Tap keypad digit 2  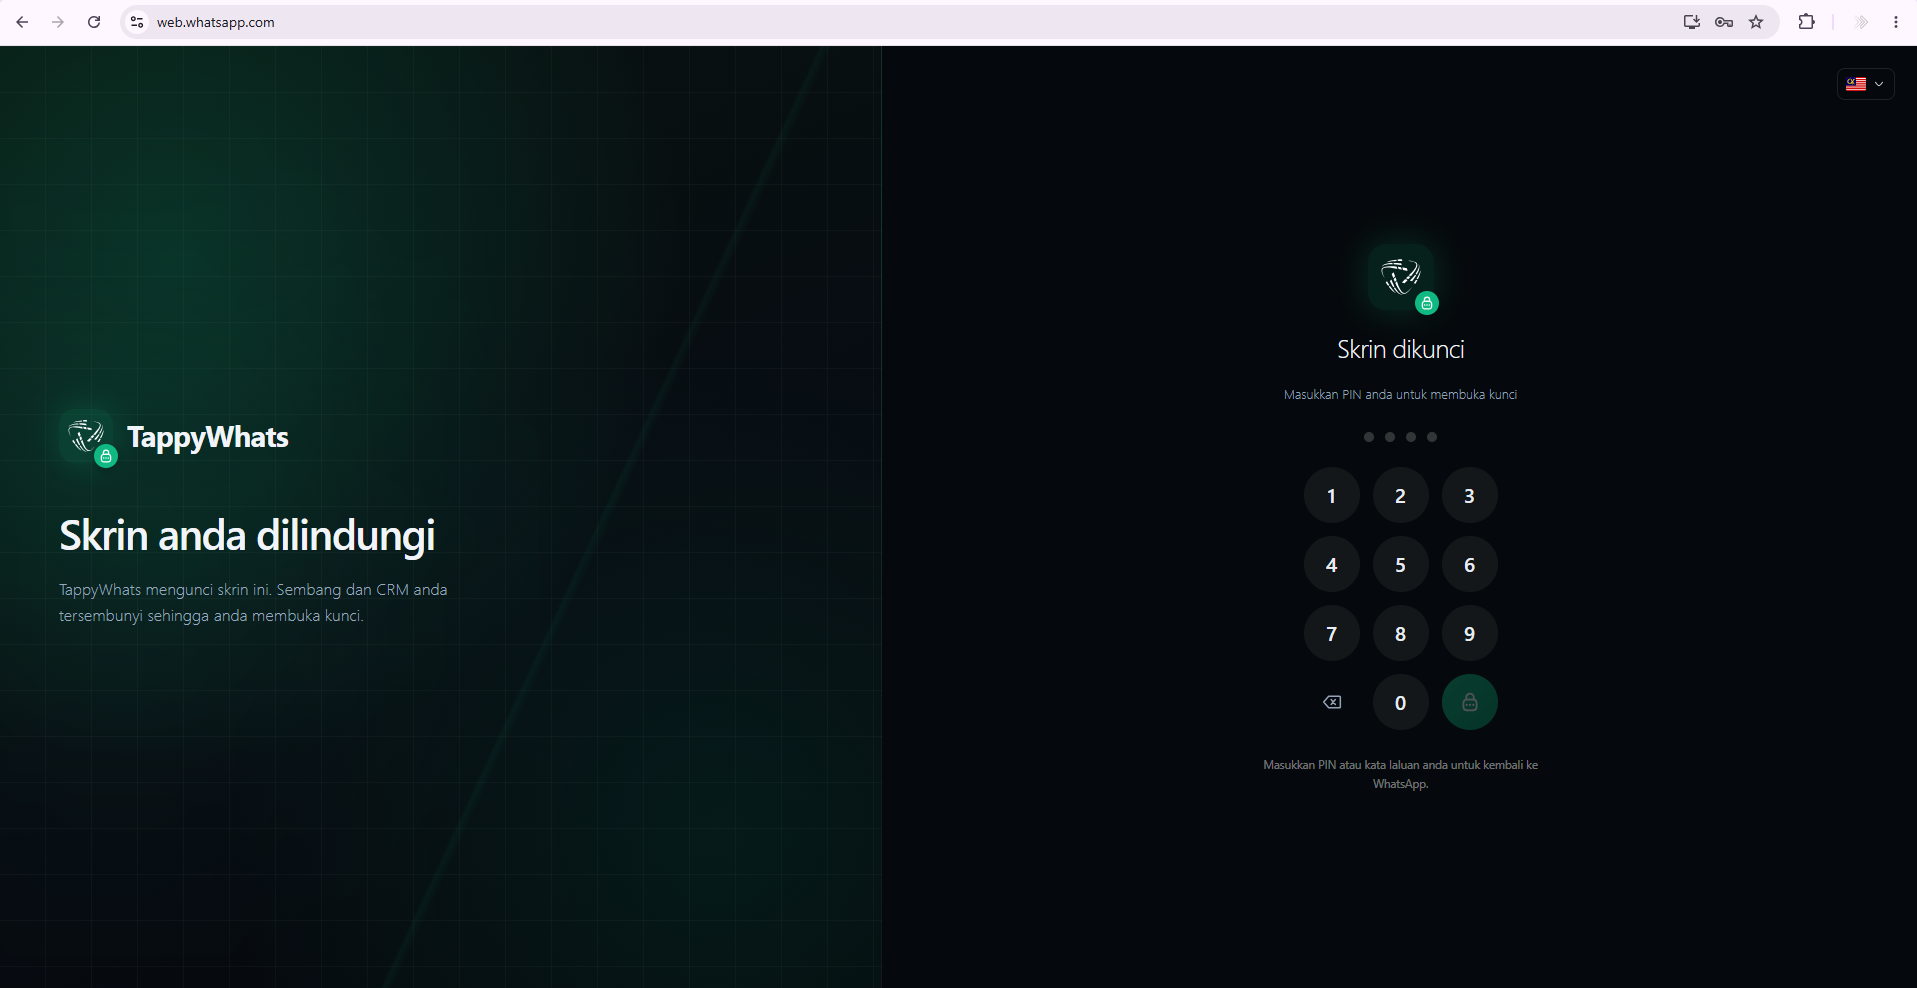click(1400, 495)
